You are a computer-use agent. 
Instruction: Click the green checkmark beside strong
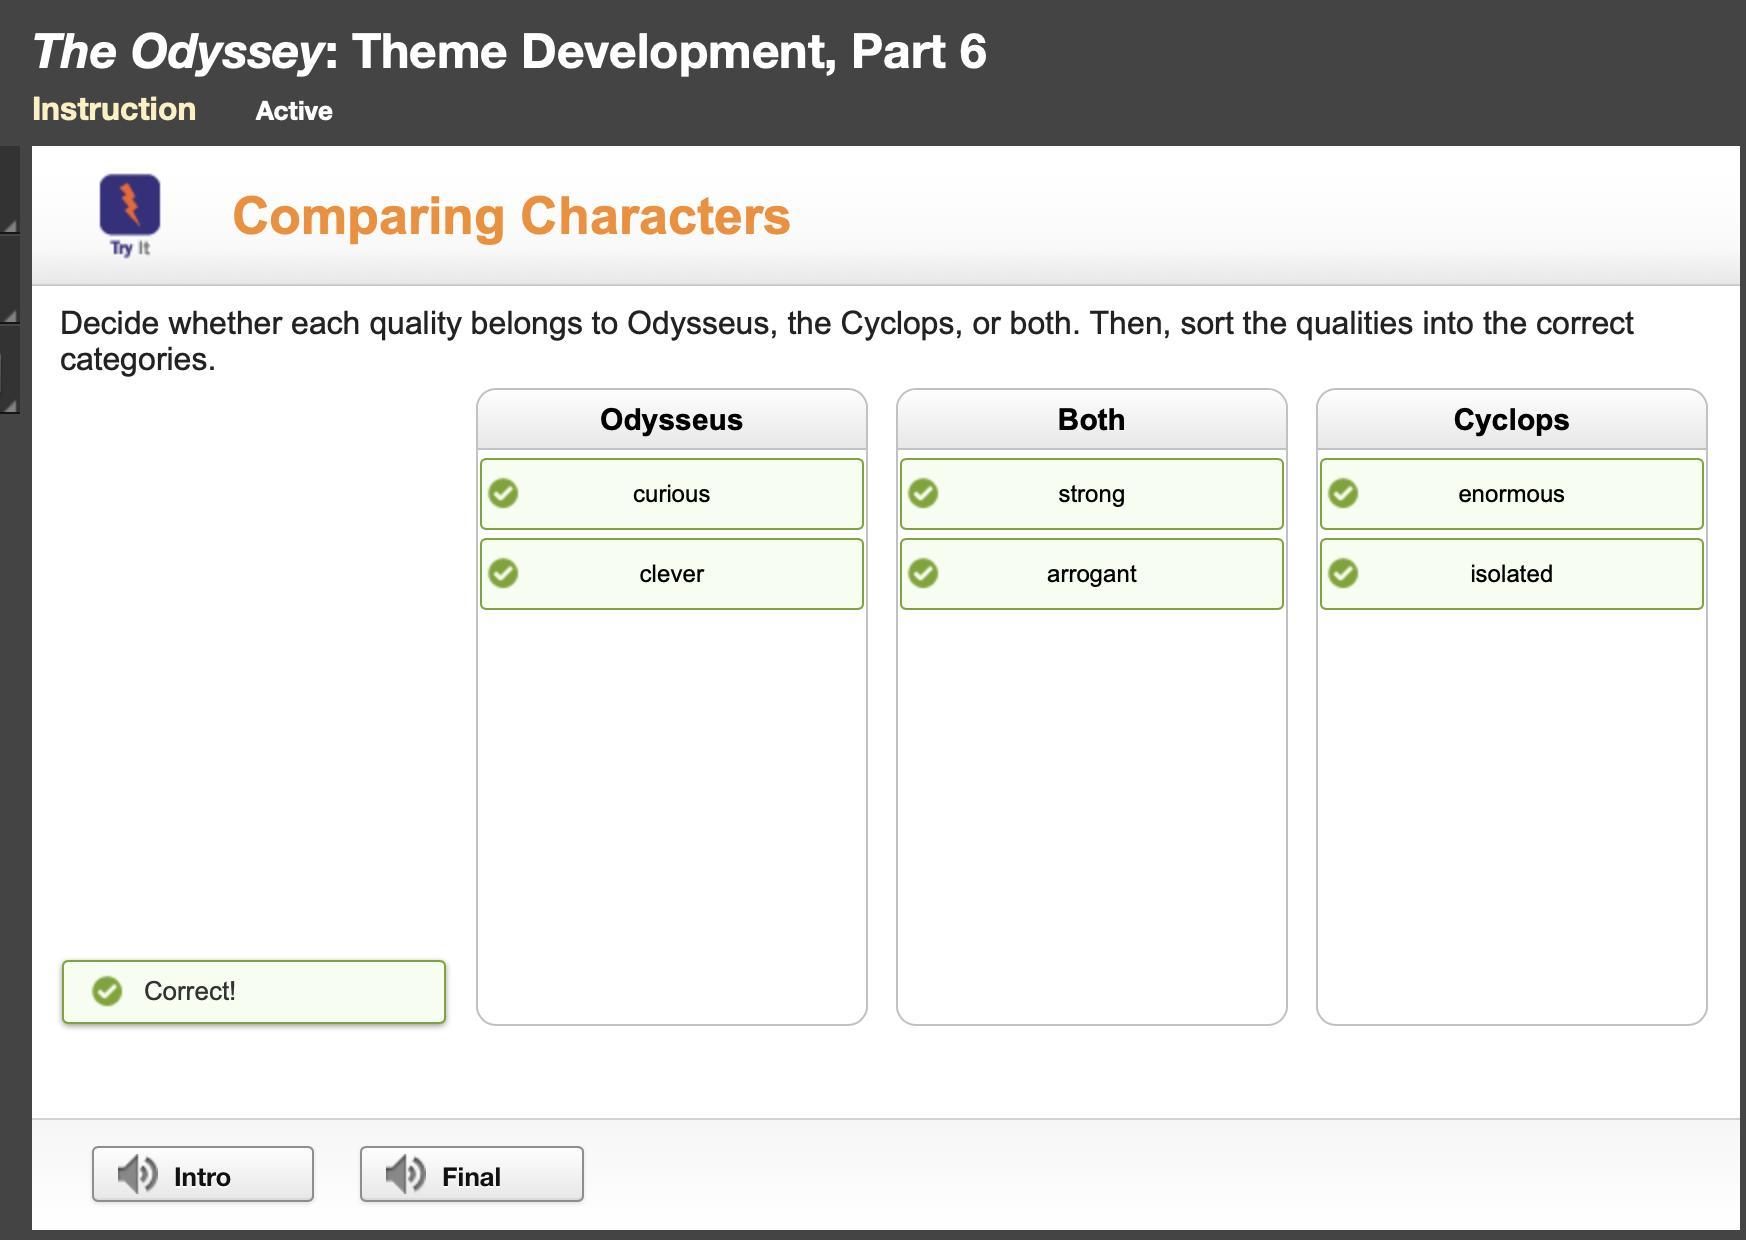[923, 493]
